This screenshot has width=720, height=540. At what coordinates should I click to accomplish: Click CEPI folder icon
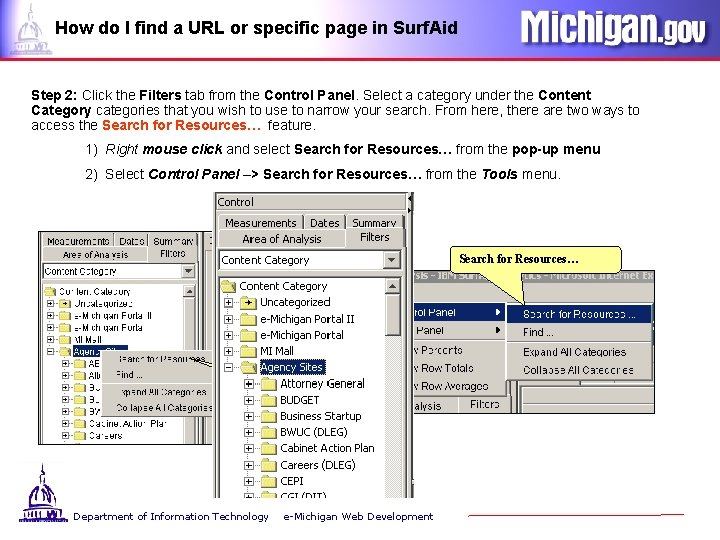point(269,481)
